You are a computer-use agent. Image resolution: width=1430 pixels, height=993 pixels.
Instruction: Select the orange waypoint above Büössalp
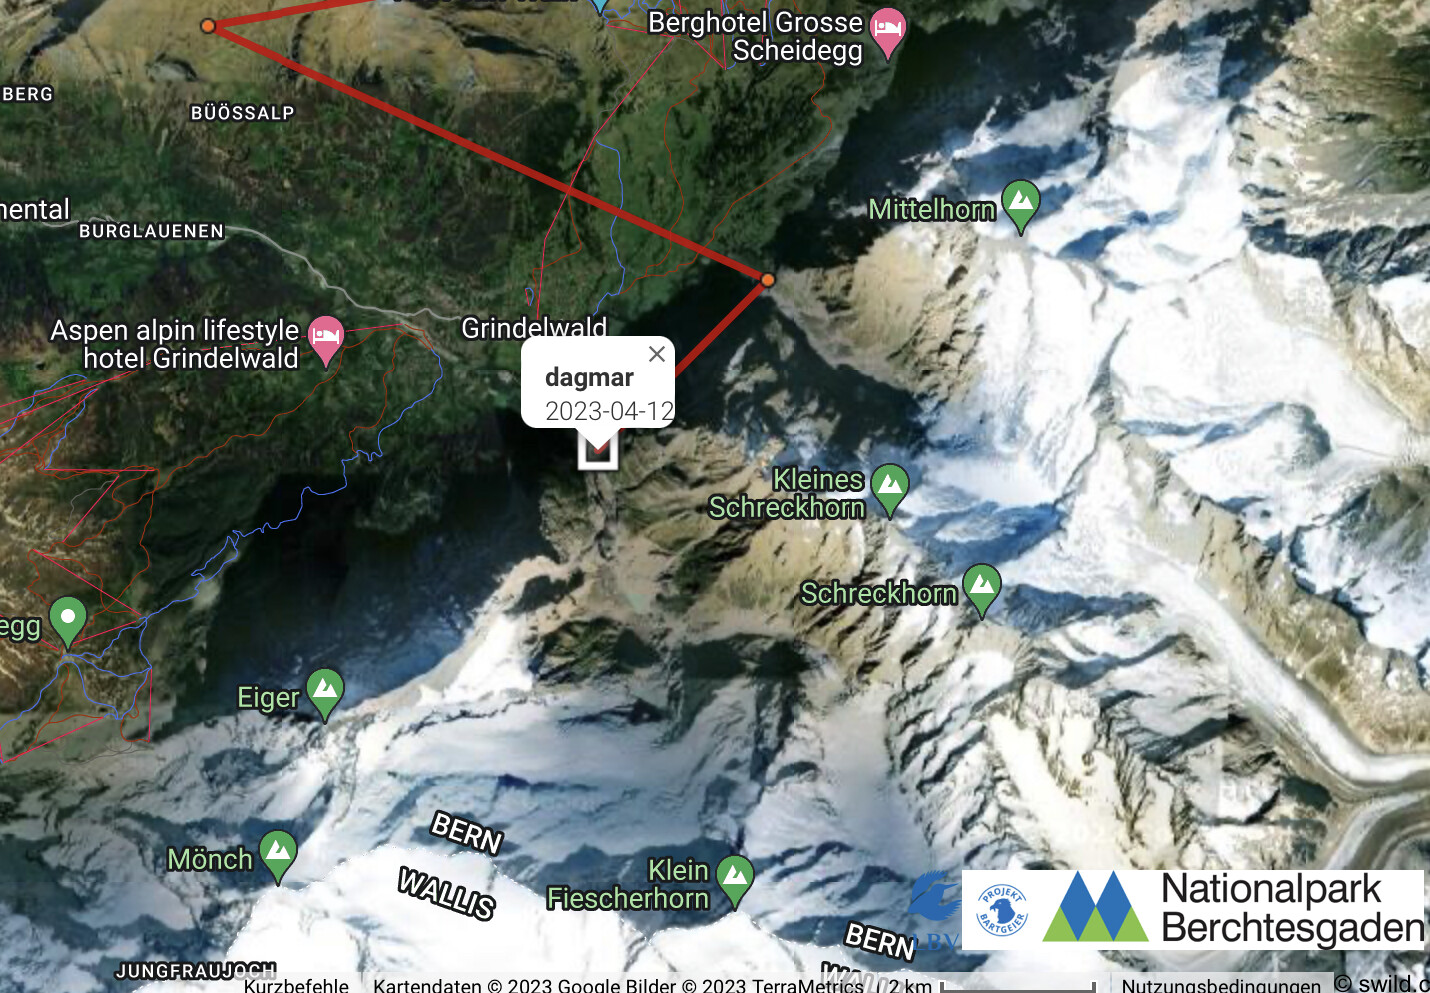tap(208, 26)
